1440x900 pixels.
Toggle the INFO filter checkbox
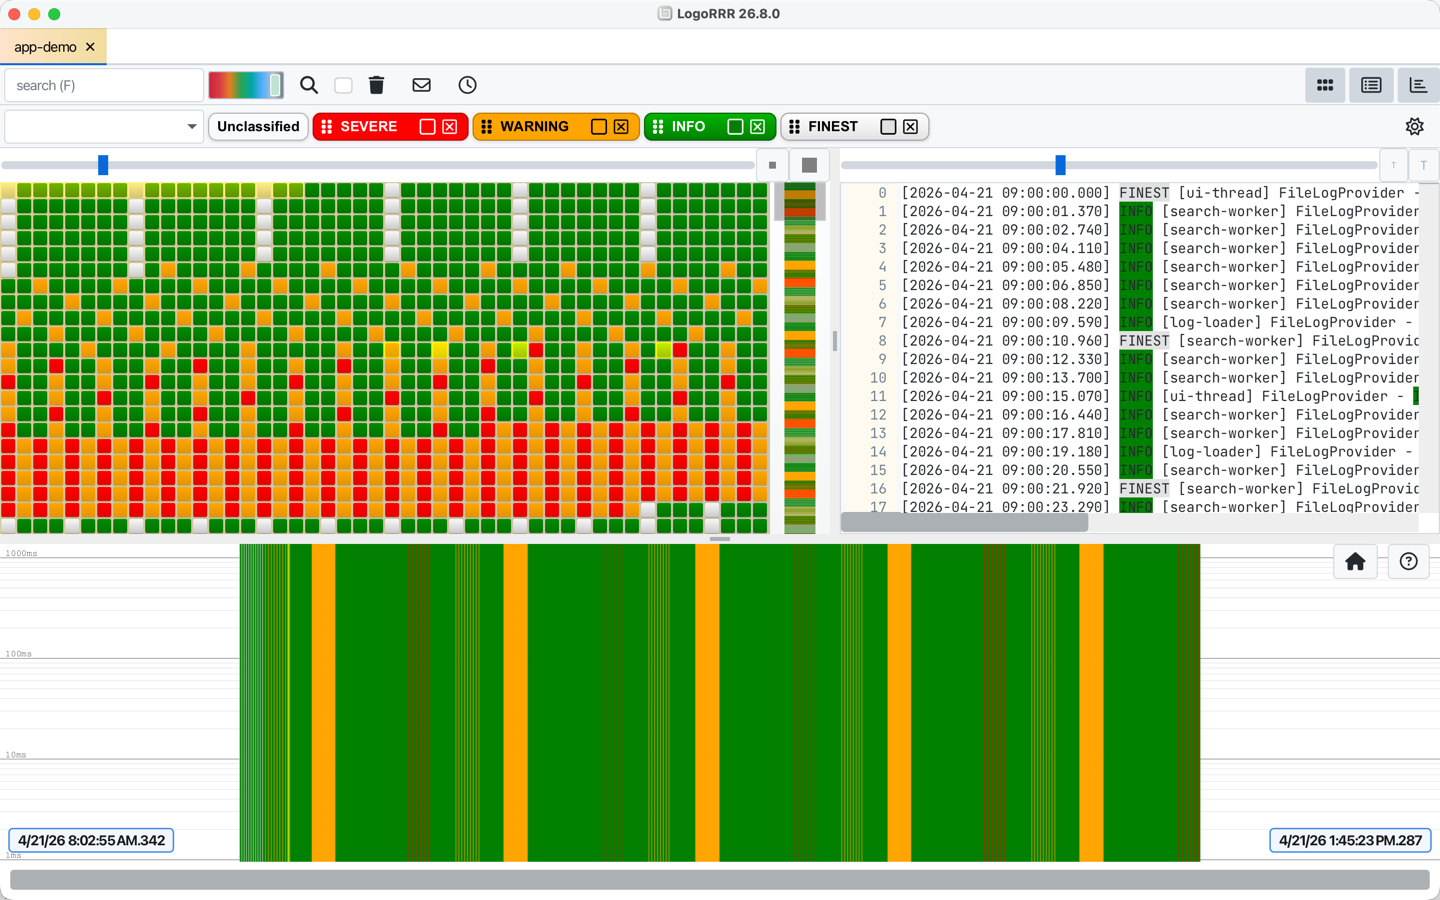(x=735, y=127)
